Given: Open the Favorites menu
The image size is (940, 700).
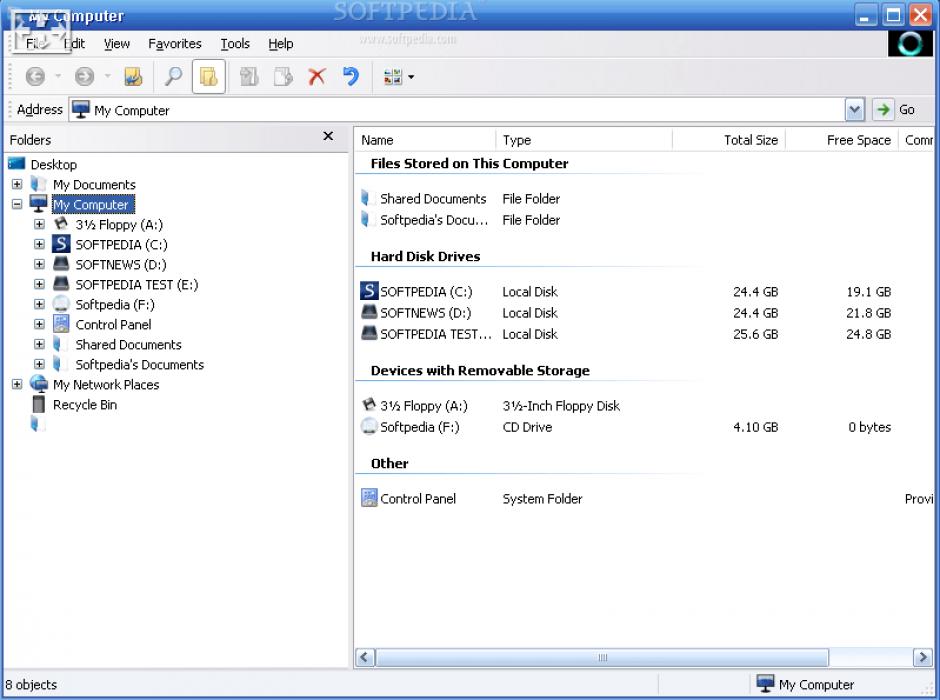Looking at the screenshot, I should pyautogui.click(x=174, y=44).
